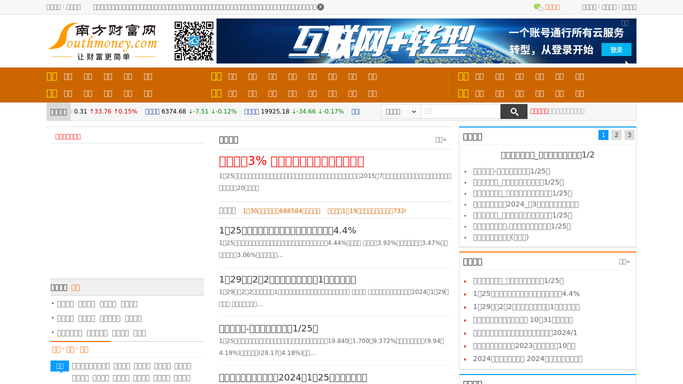Open the 1/25 article ending with 4.4% in center

(287, 230)
